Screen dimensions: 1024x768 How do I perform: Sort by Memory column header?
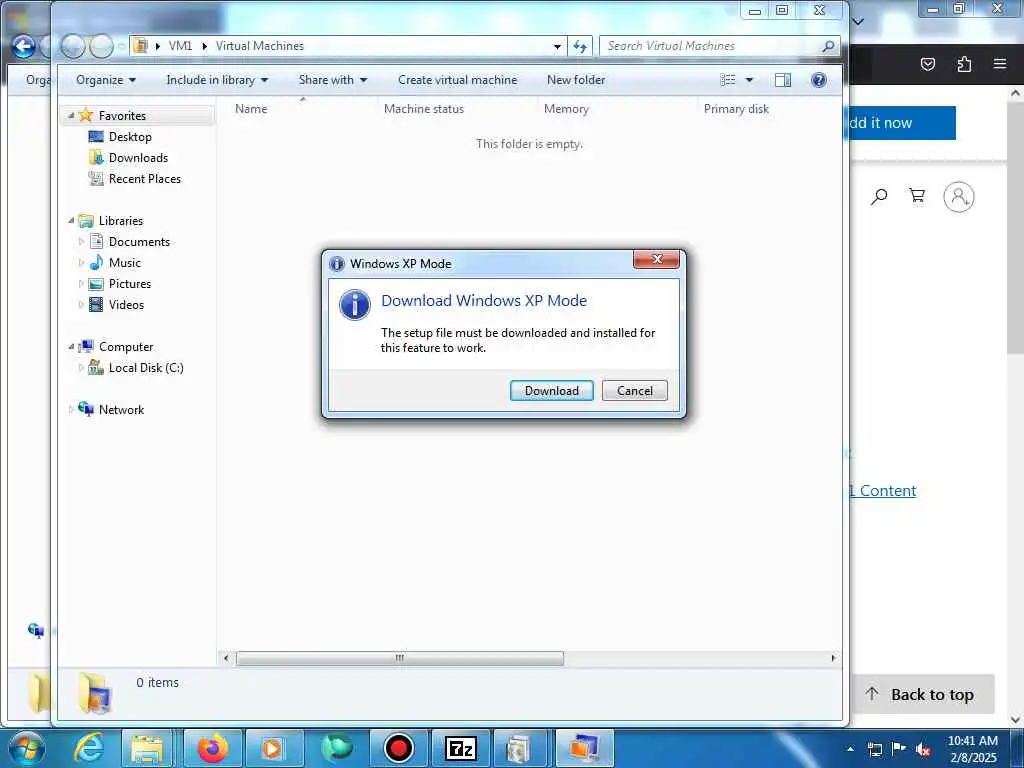566,109
